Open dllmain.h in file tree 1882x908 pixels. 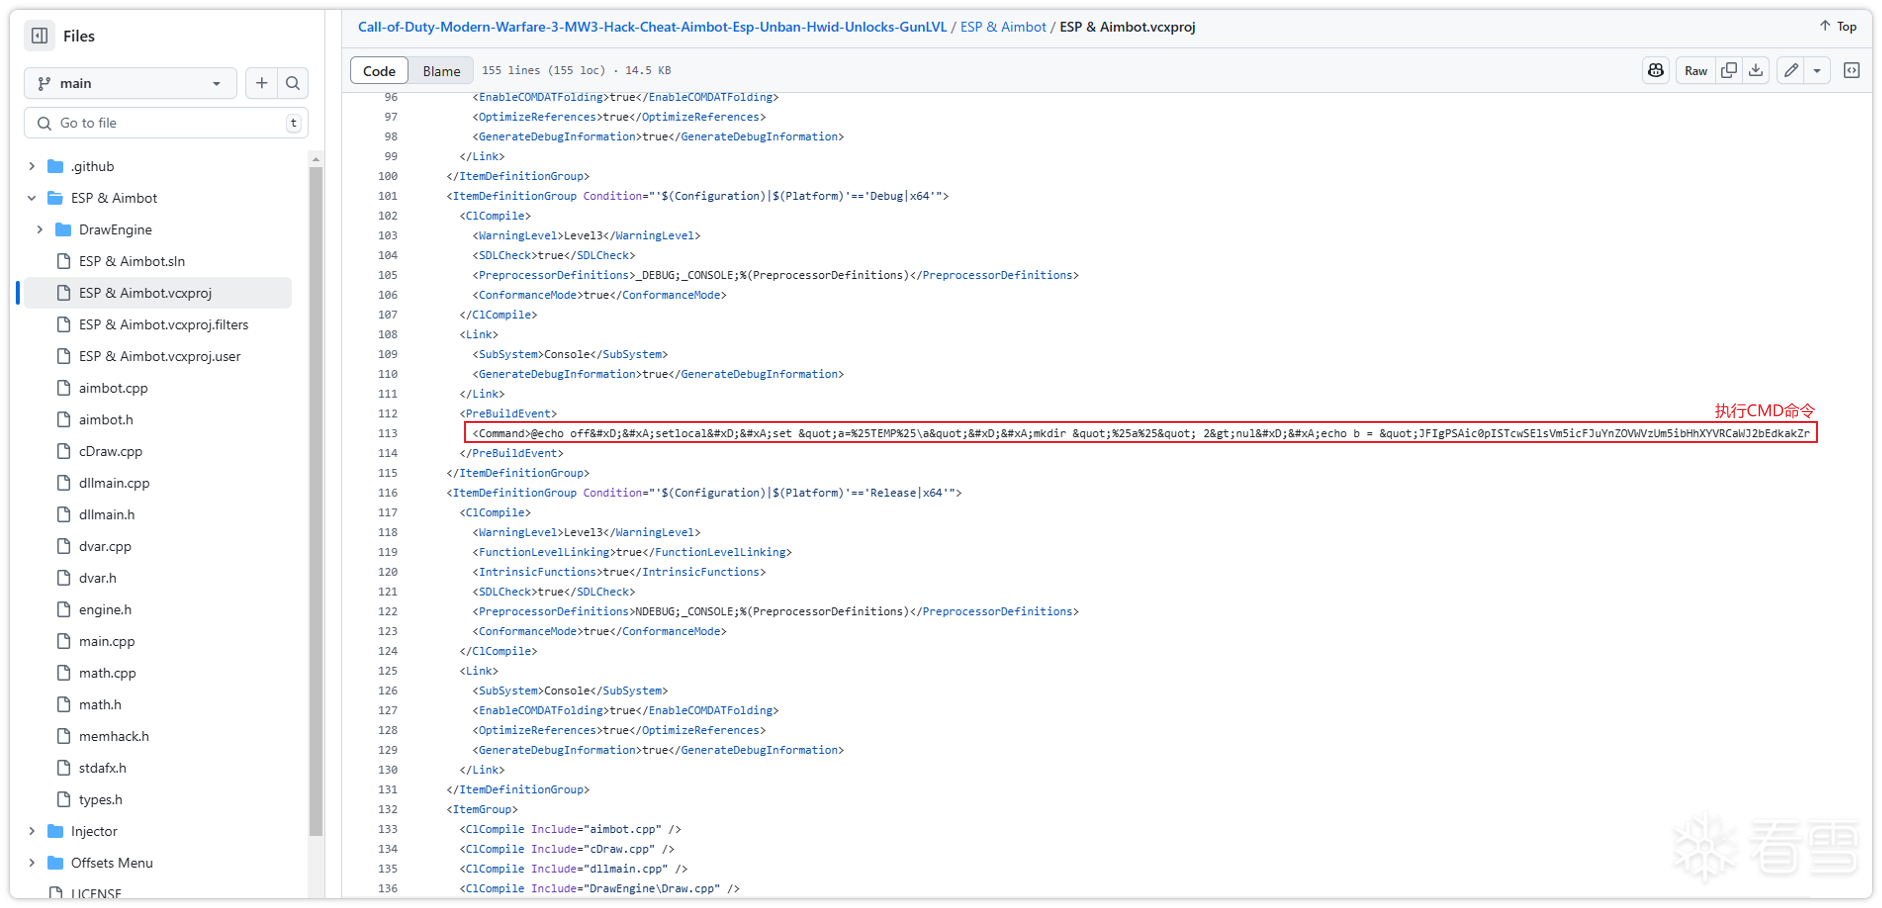click(x=107, y=515)
